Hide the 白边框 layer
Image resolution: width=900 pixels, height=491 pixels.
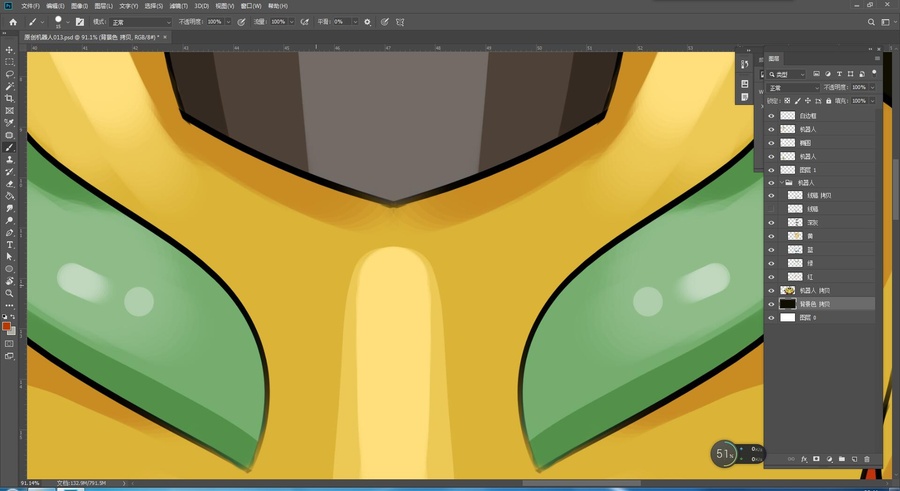771,115
